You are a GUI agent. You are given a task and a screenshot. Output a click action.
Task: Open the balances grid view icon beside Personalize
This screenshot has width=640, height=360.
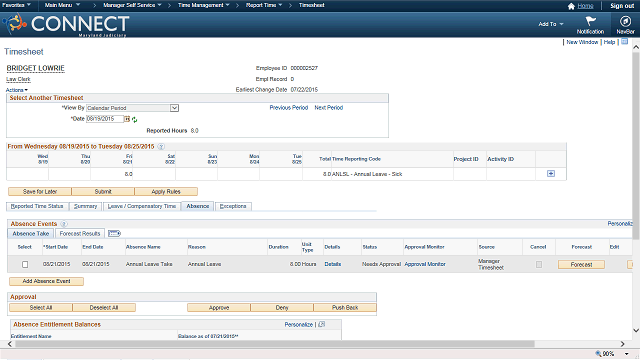tap(322, 324)
